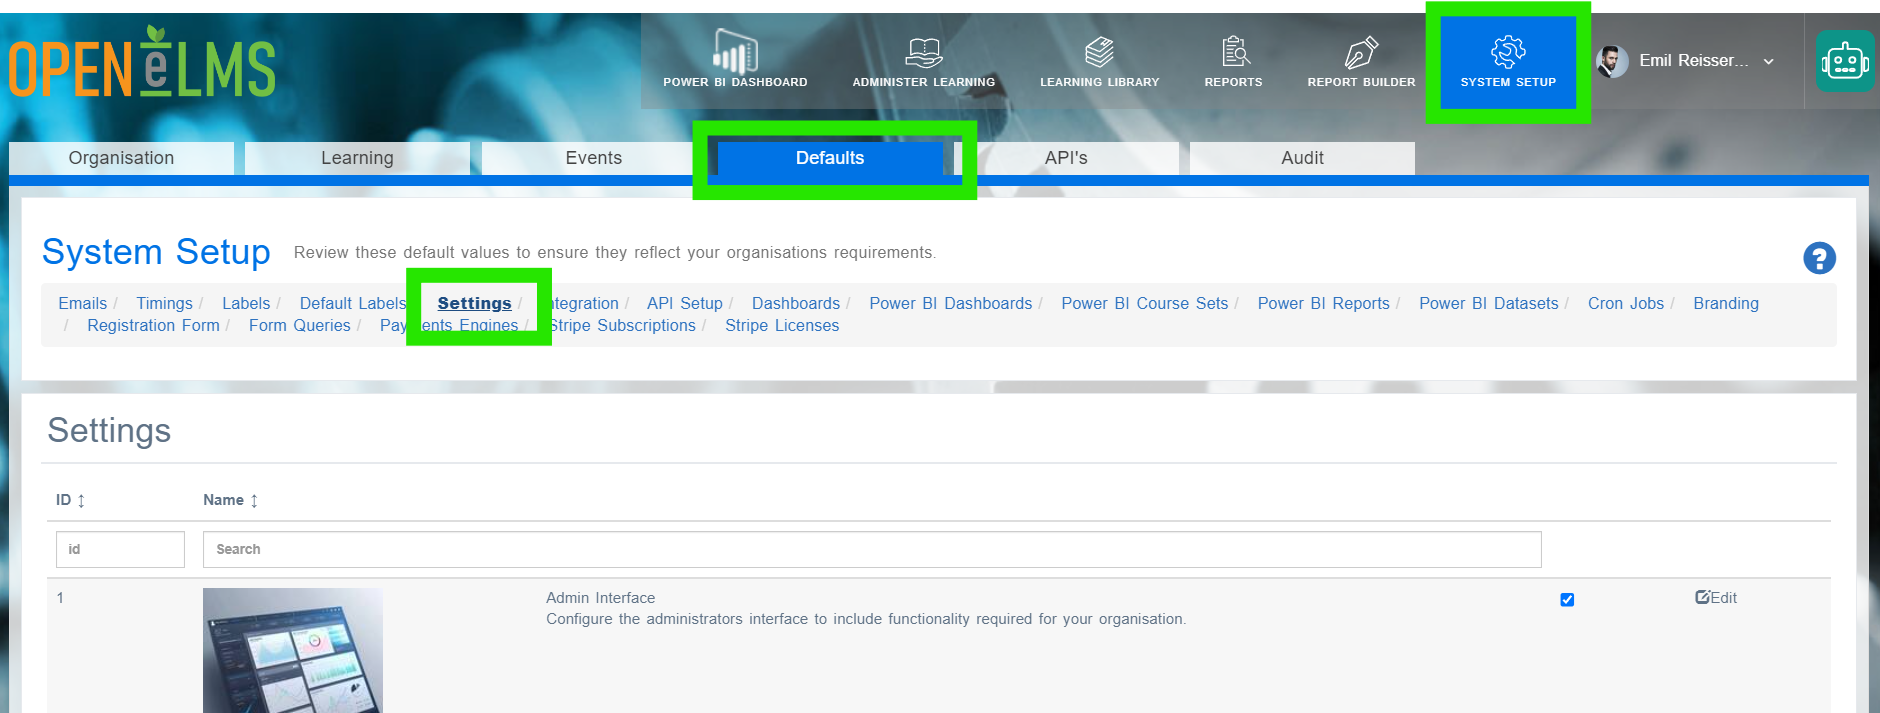Open the Settings defaults link
This screenshot has width=1880, height=713.
[x=474, y=303]
